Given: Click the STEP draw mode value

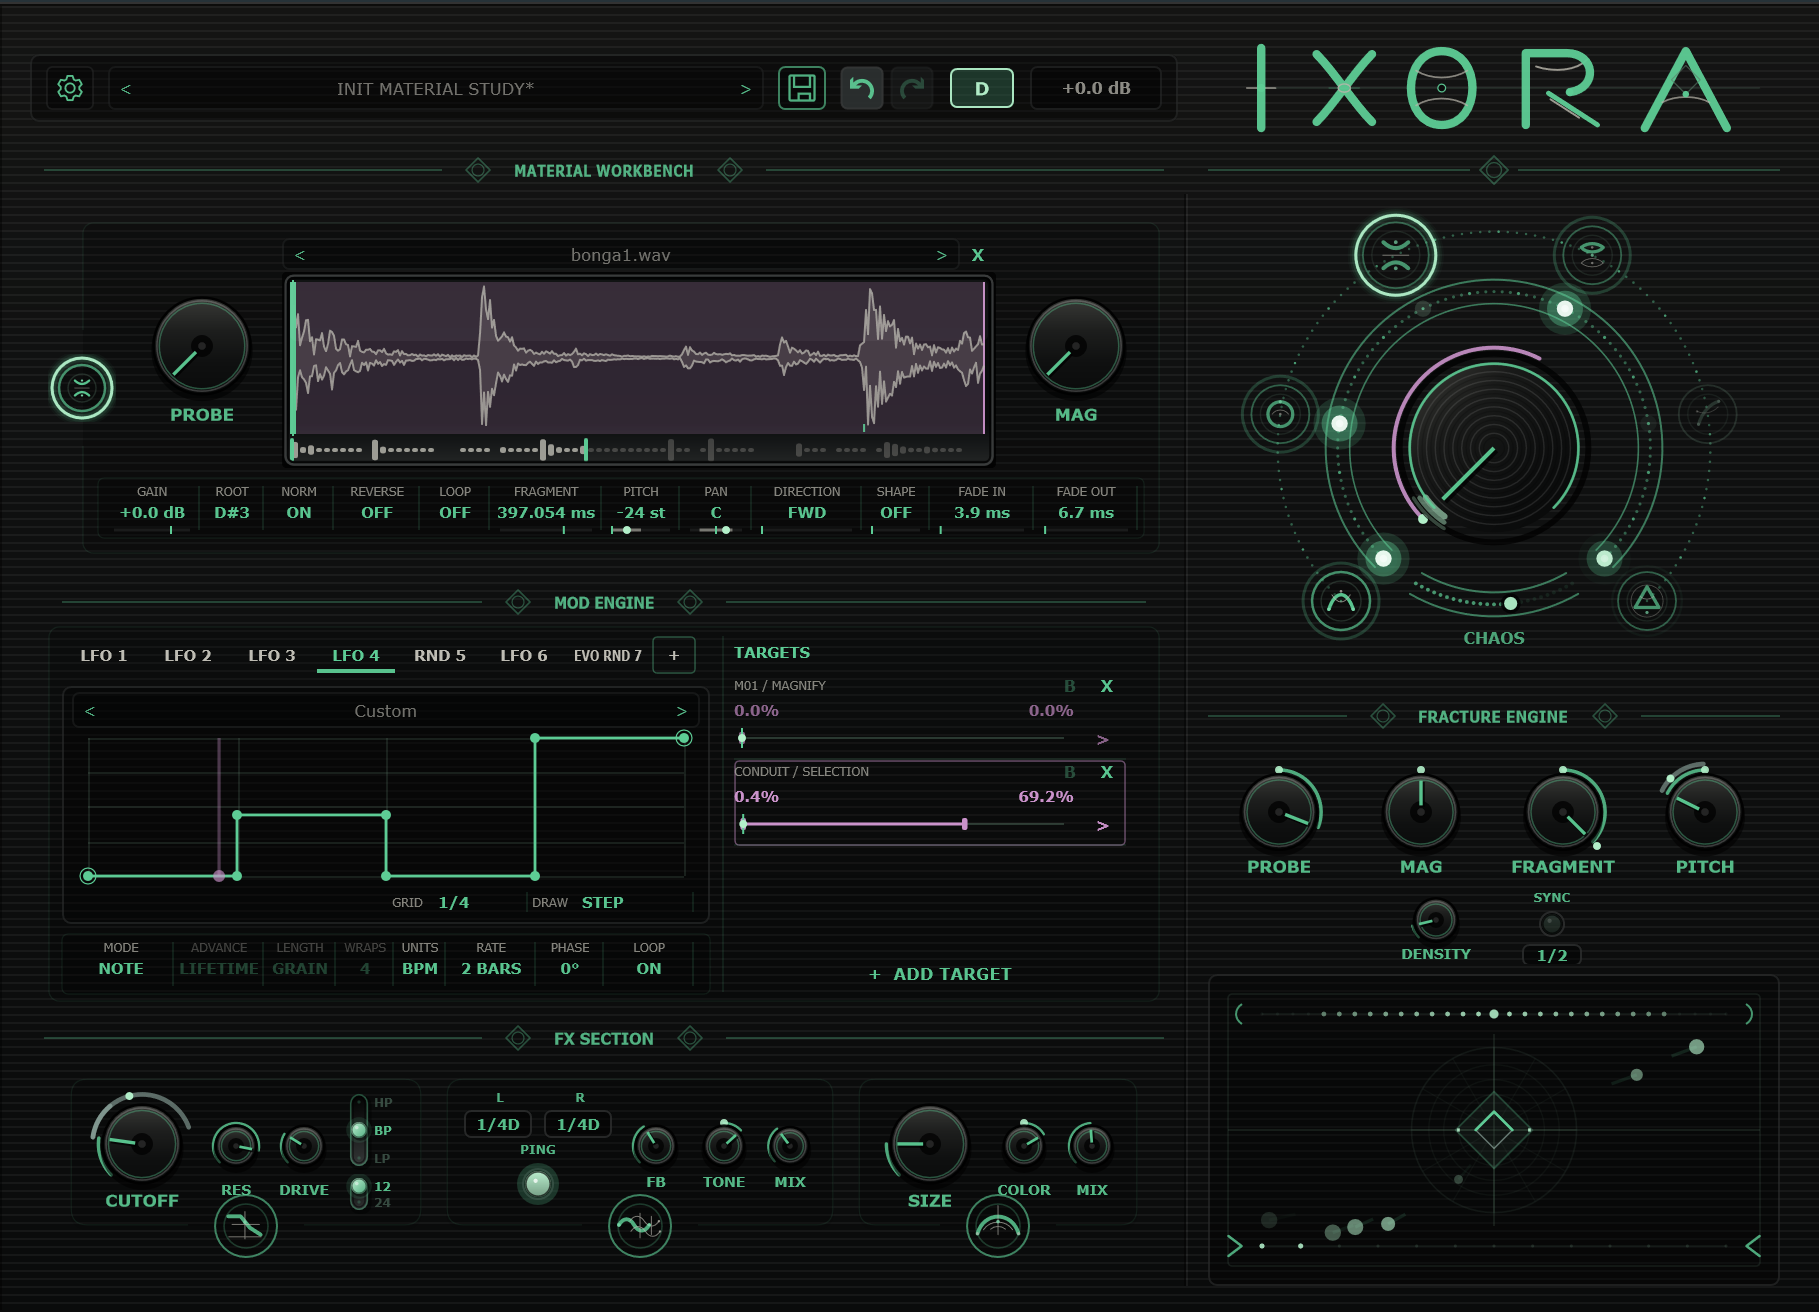Looking at the screenshot, I should coord(603,902).
